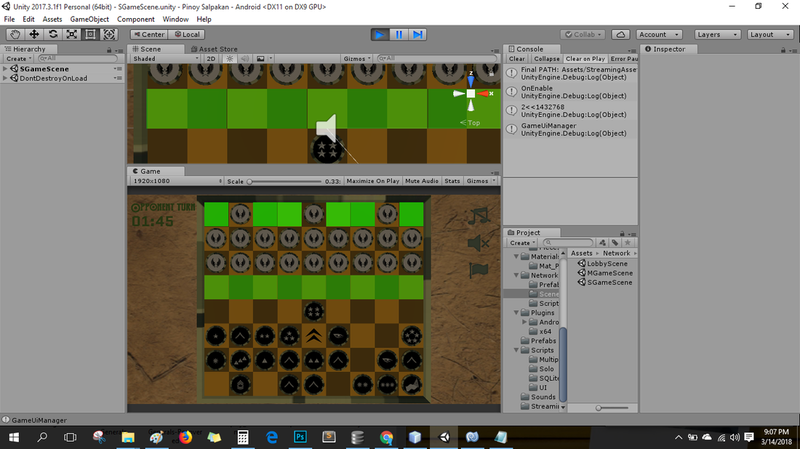The width and height of the screenshot is (800, 449).
Task: Open the Layers dropdown
Action: (x=717, y=34)
